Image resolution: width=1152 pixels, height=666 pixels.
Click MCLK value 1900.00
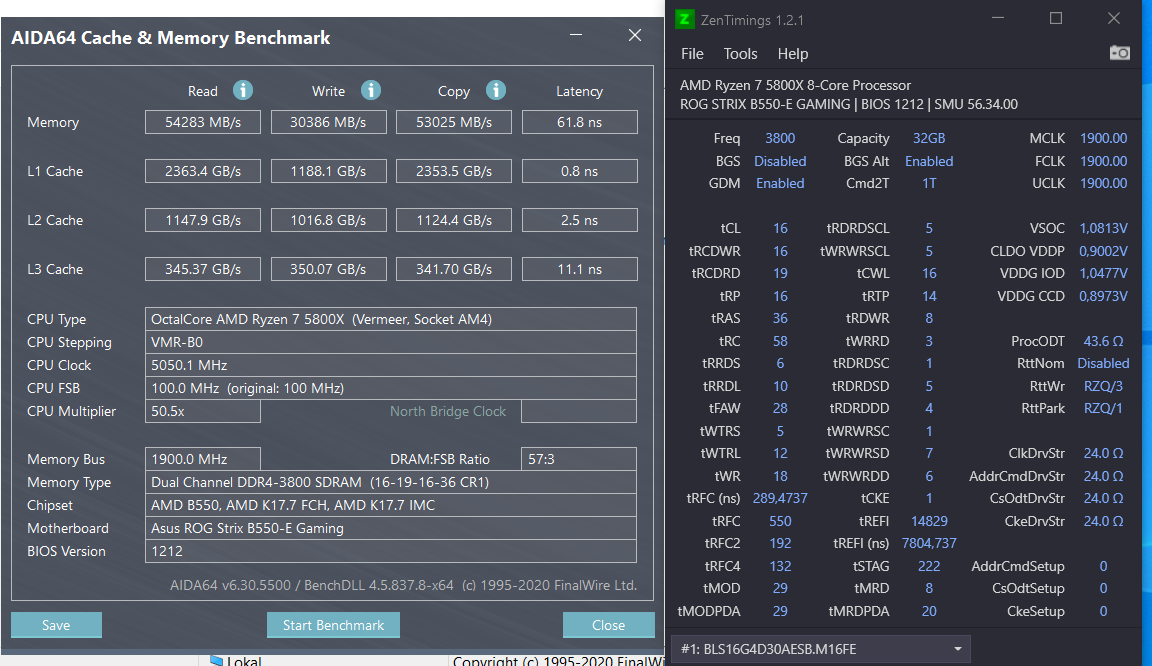[x=1103, y=138]
